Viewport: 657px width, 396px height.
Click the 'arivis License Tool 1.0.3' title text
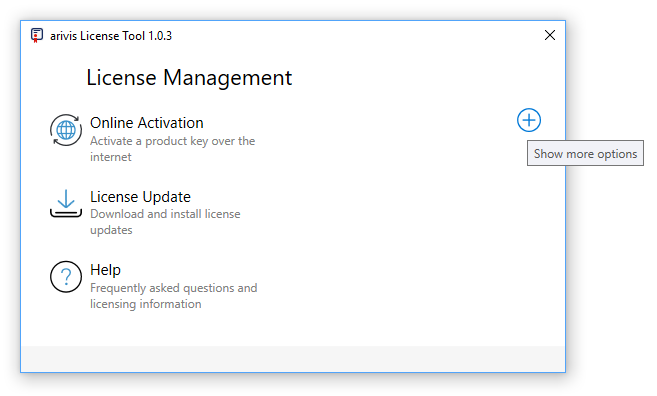111,36
